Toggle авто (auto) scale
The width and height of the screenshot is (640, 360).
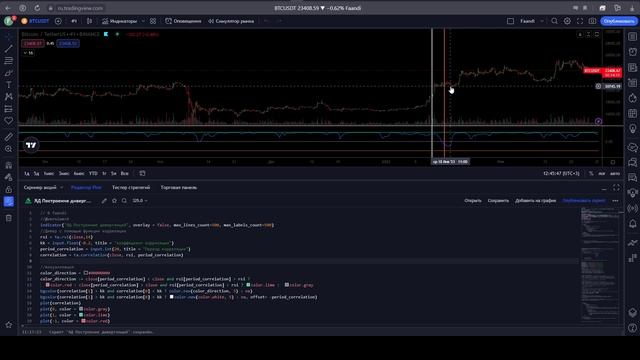(614, 173)
